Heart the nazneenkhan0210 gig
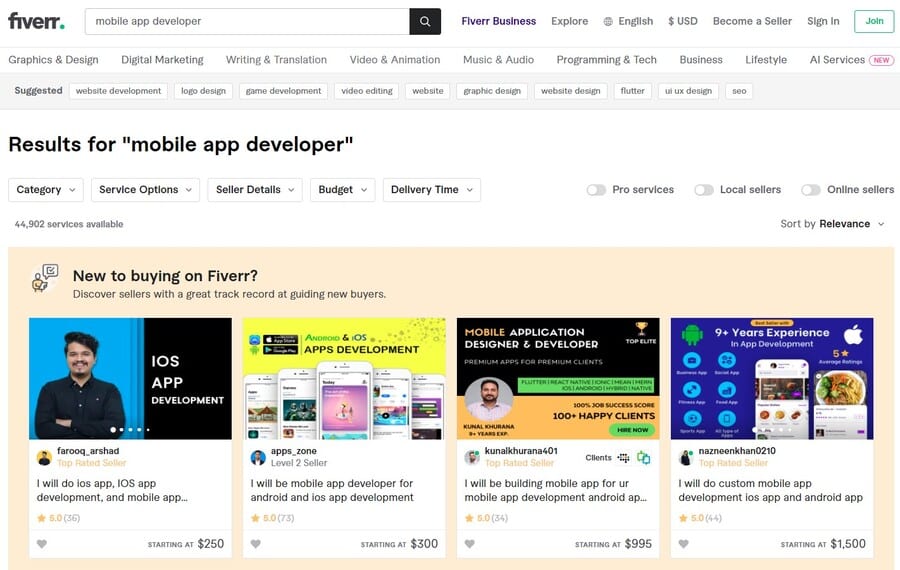 tap(683, 544)
